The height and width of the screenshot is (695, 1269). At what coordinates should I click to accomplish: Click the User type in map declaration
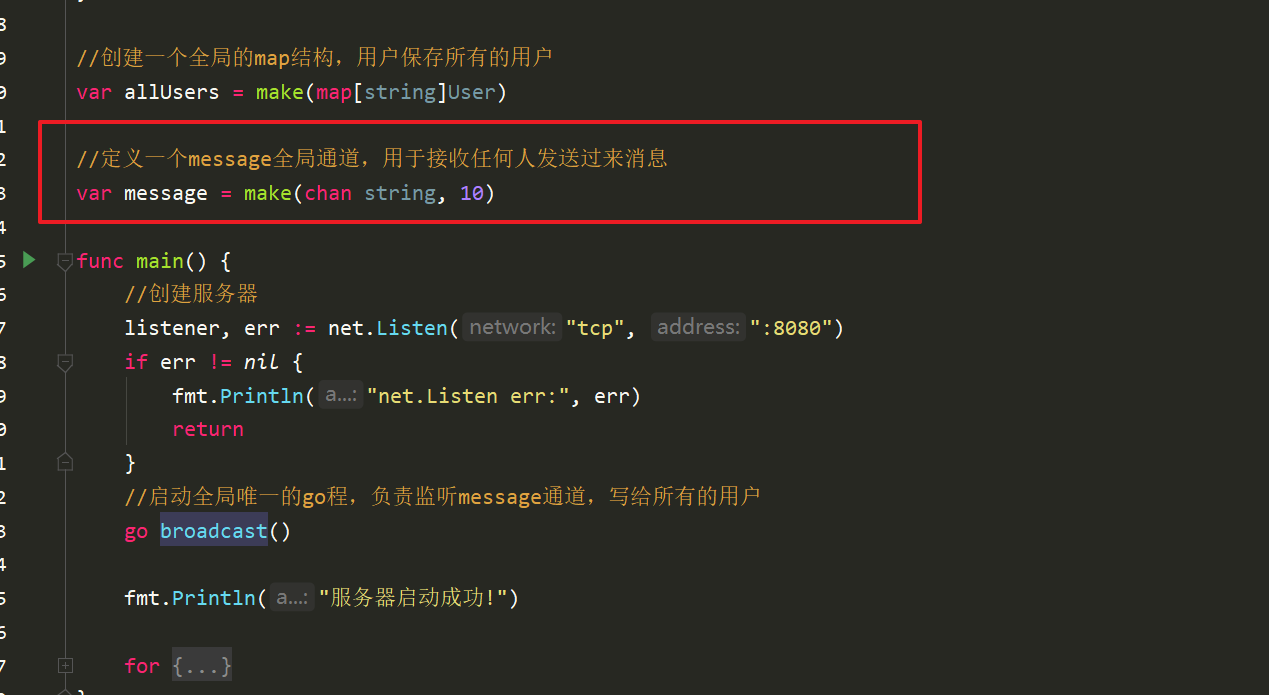pos(472,93)
